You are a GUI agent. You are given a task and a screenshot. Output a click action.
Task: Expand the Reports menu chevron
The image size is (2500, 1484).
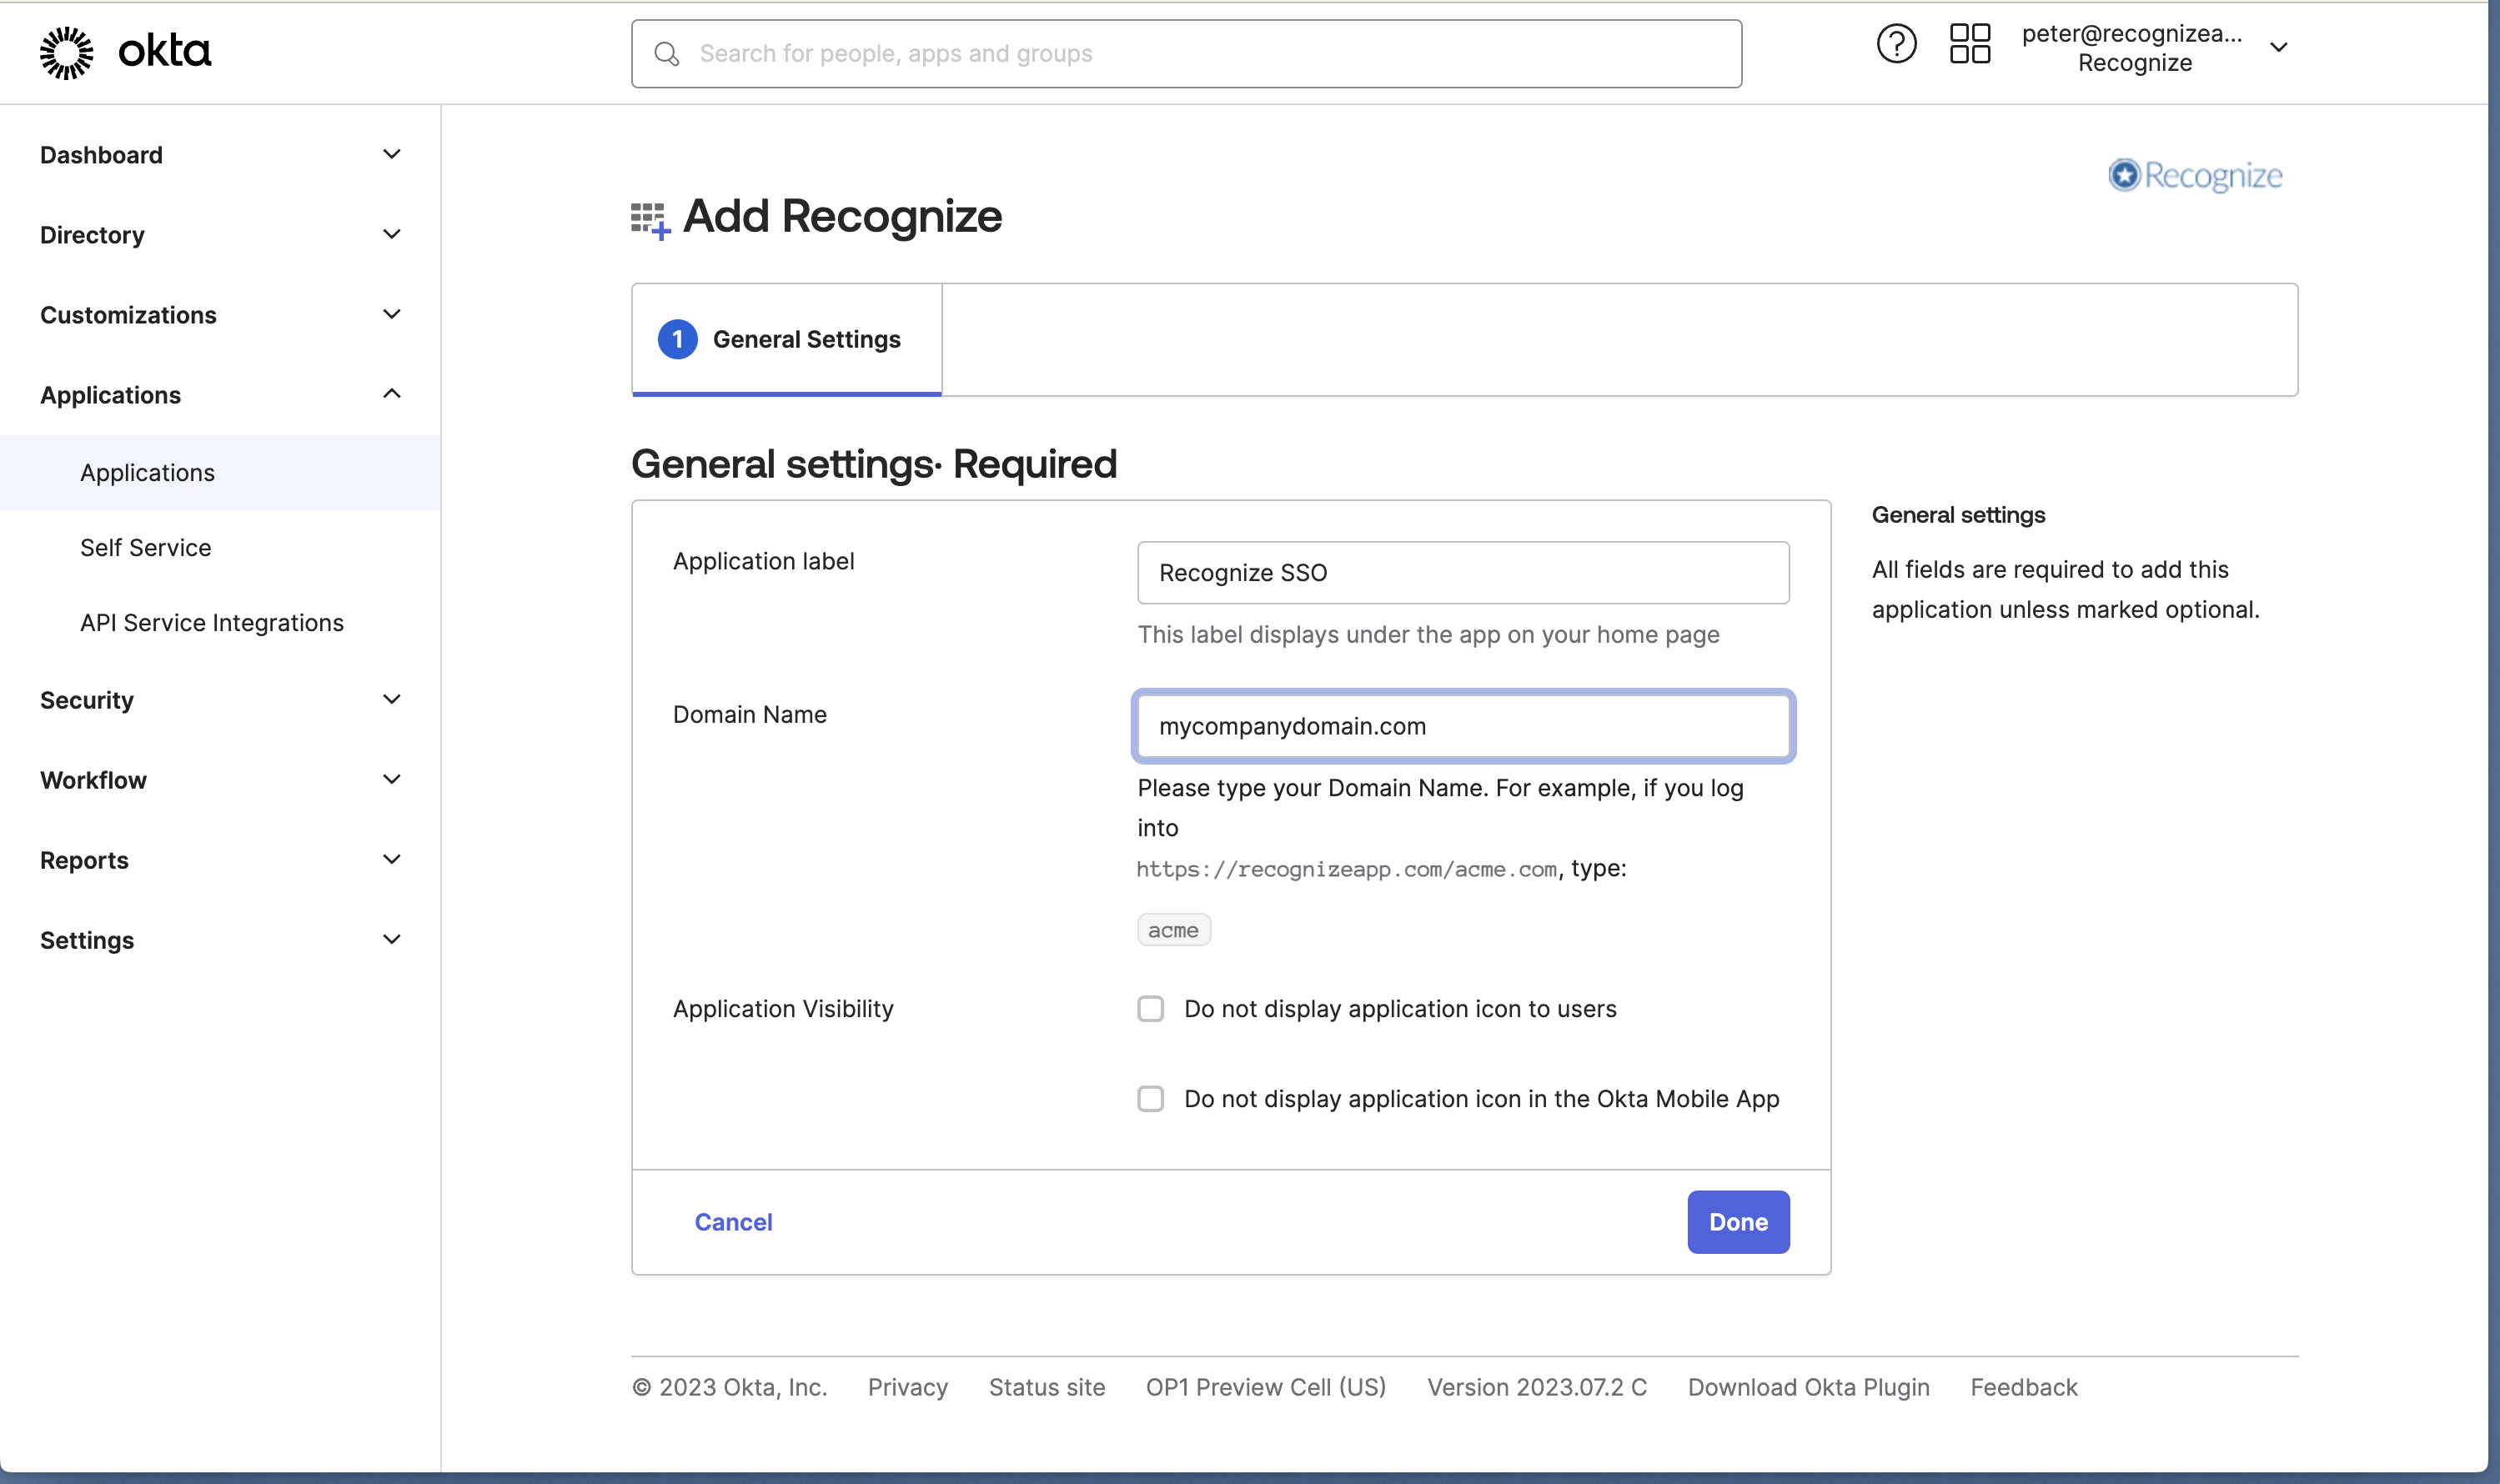(392, 859)
